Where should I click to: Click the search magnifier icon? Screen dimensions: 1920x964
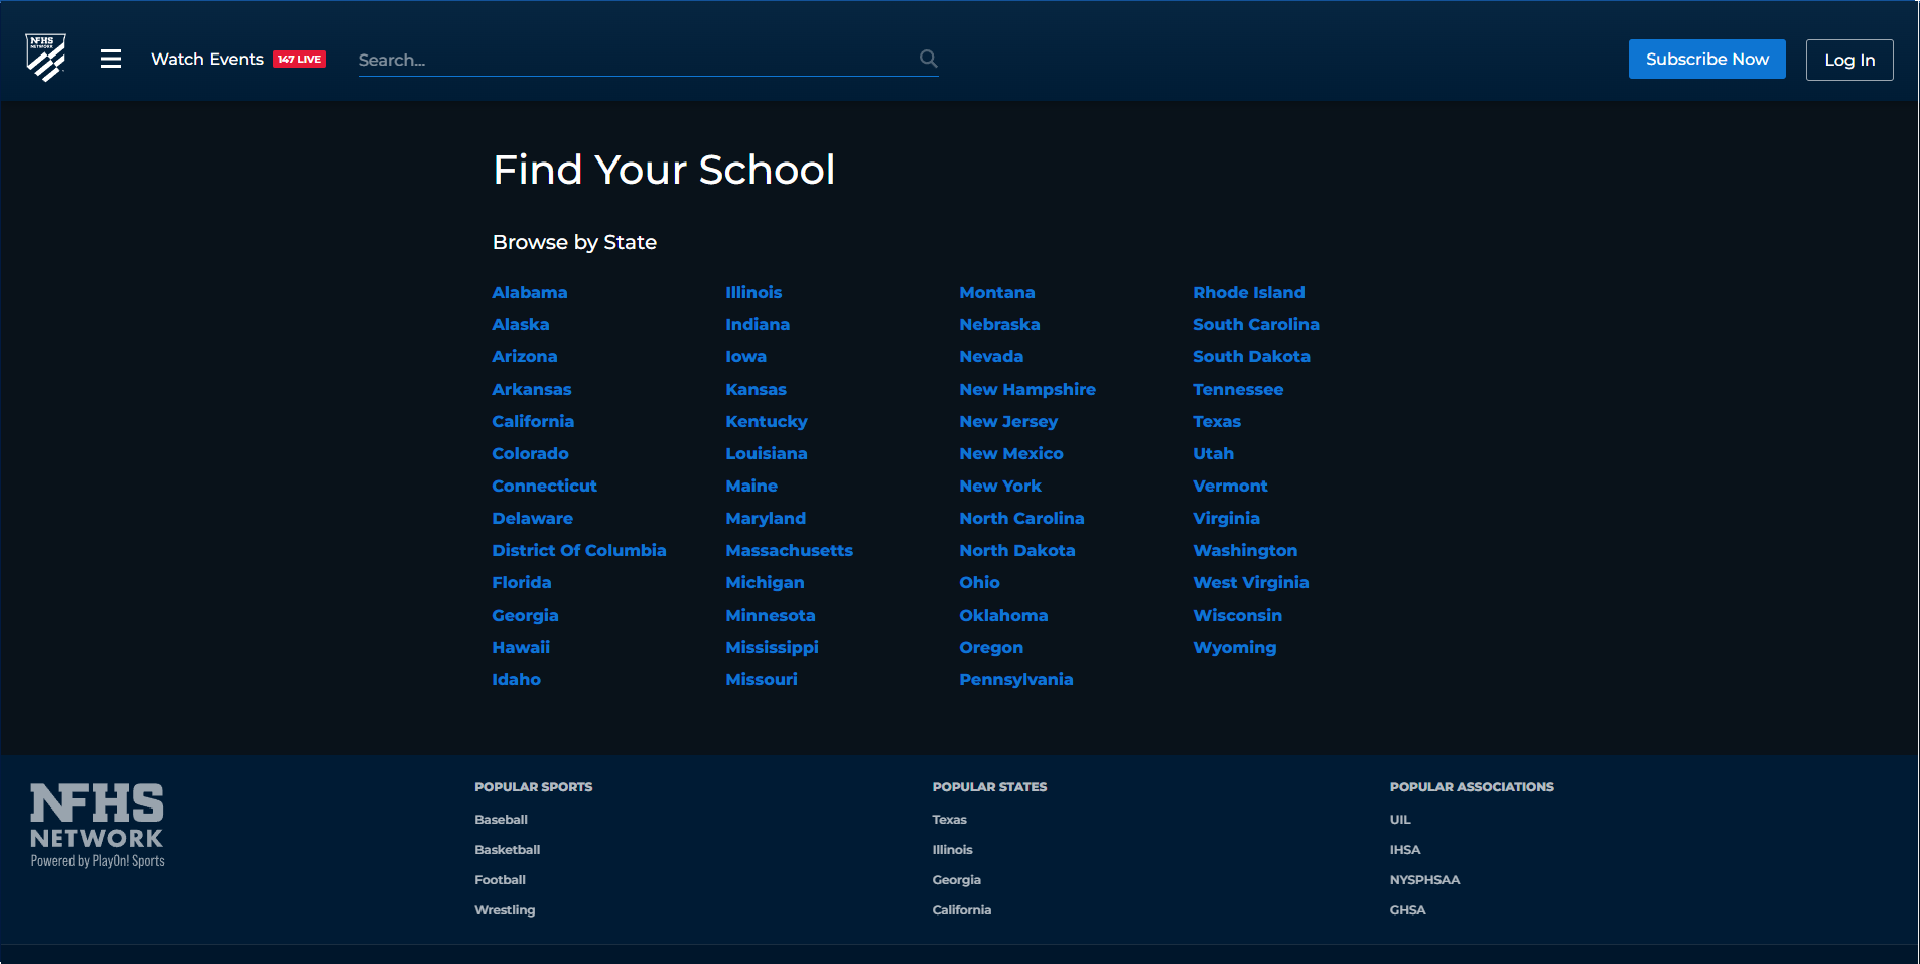click(928, 59)
